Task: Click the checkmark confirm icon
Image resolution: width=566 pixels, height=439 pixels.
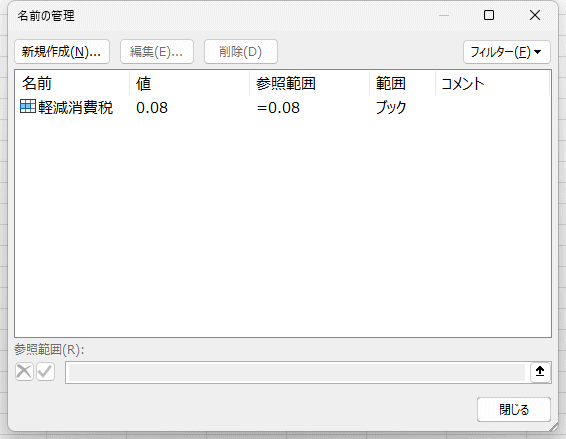Action: (x=45, y=371)
